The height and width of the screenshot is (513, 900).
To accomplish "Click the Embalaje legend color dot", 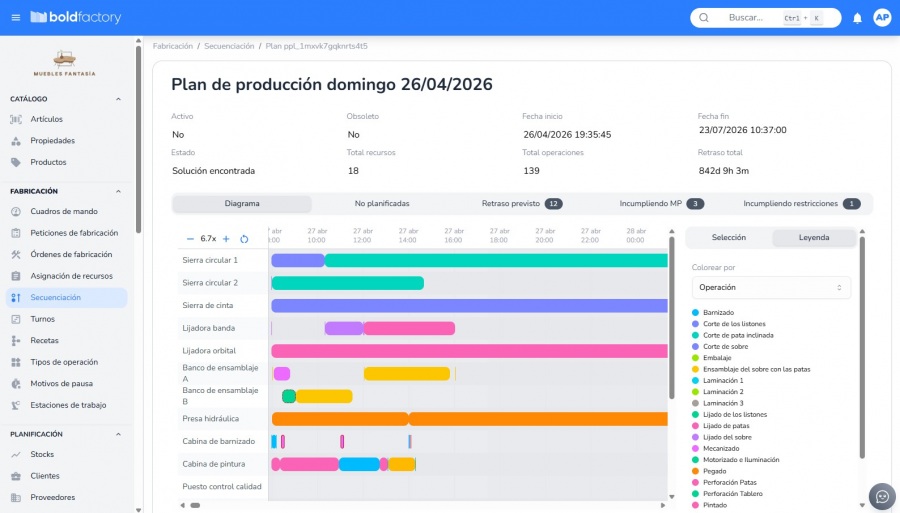I will click(x=695, y=358).
